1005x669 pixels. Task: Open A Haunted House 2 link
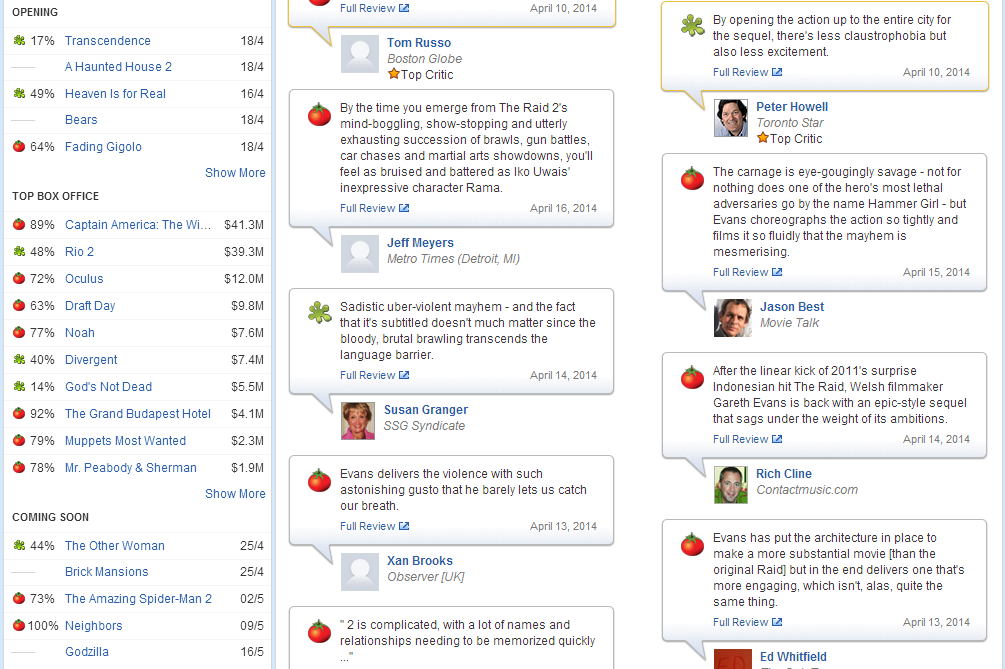coord(119,67)
